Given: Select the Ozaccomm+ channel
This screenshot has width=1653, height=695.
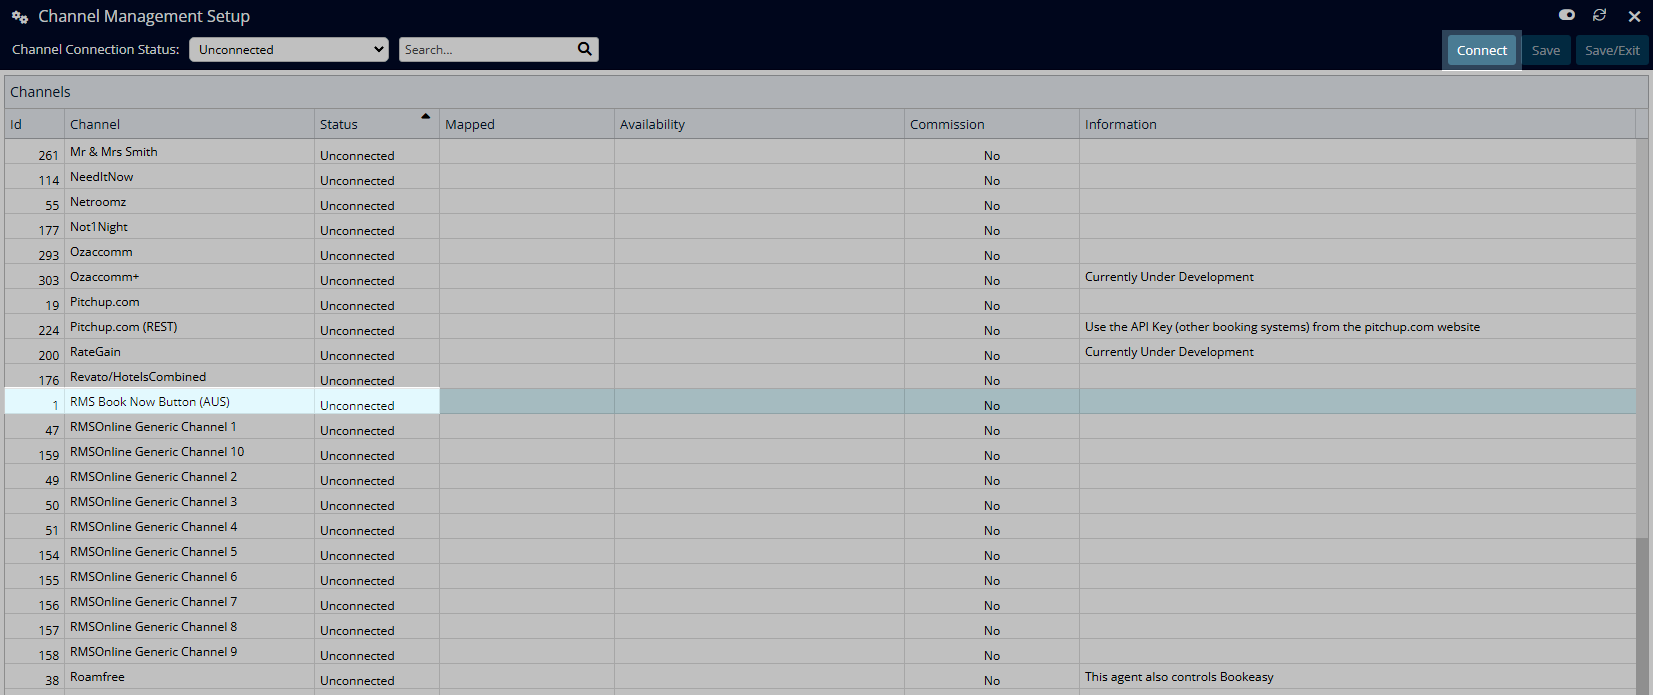Looking at the screenshot, I should pyautogui.click(x=104, y=277).
